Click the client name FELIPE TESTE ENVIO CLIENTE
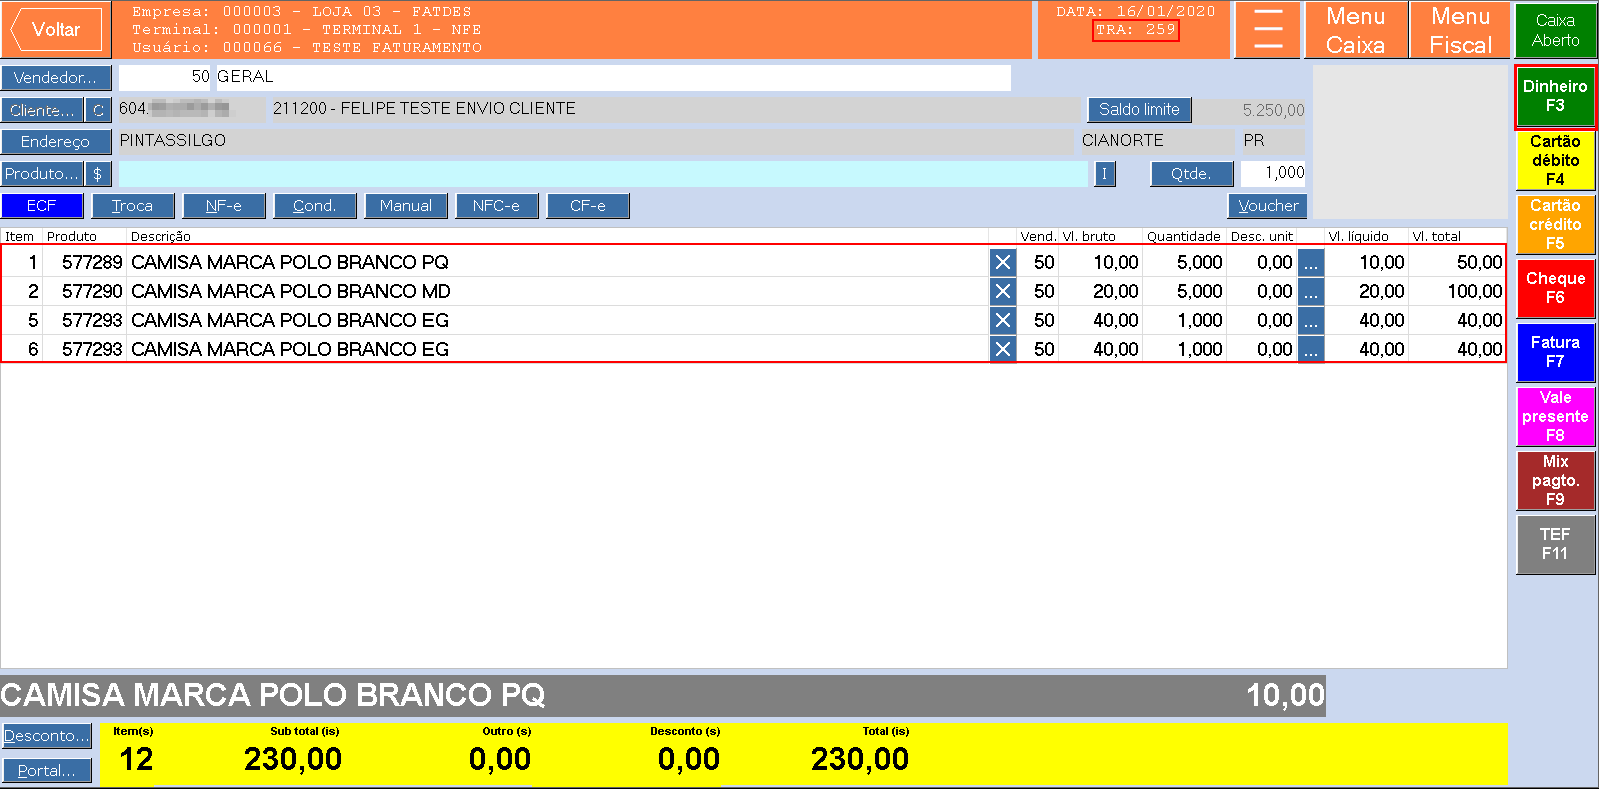 [x=458, y=109]
